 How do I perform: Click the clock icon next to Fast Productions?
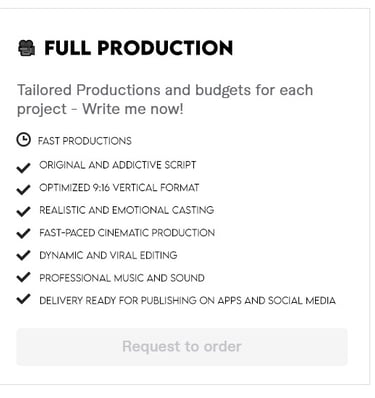(24, 140)
